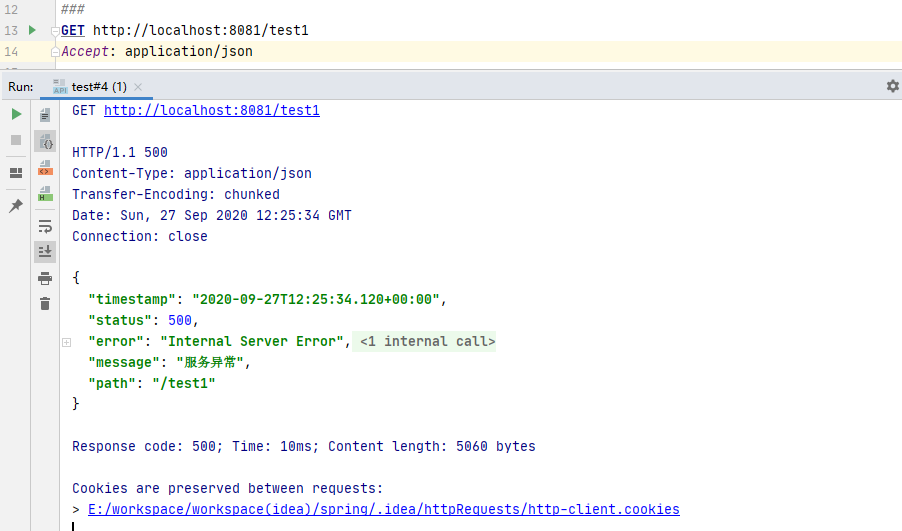Pin the test#4 run tab
The image size is (902, 531).
[16, 205]
